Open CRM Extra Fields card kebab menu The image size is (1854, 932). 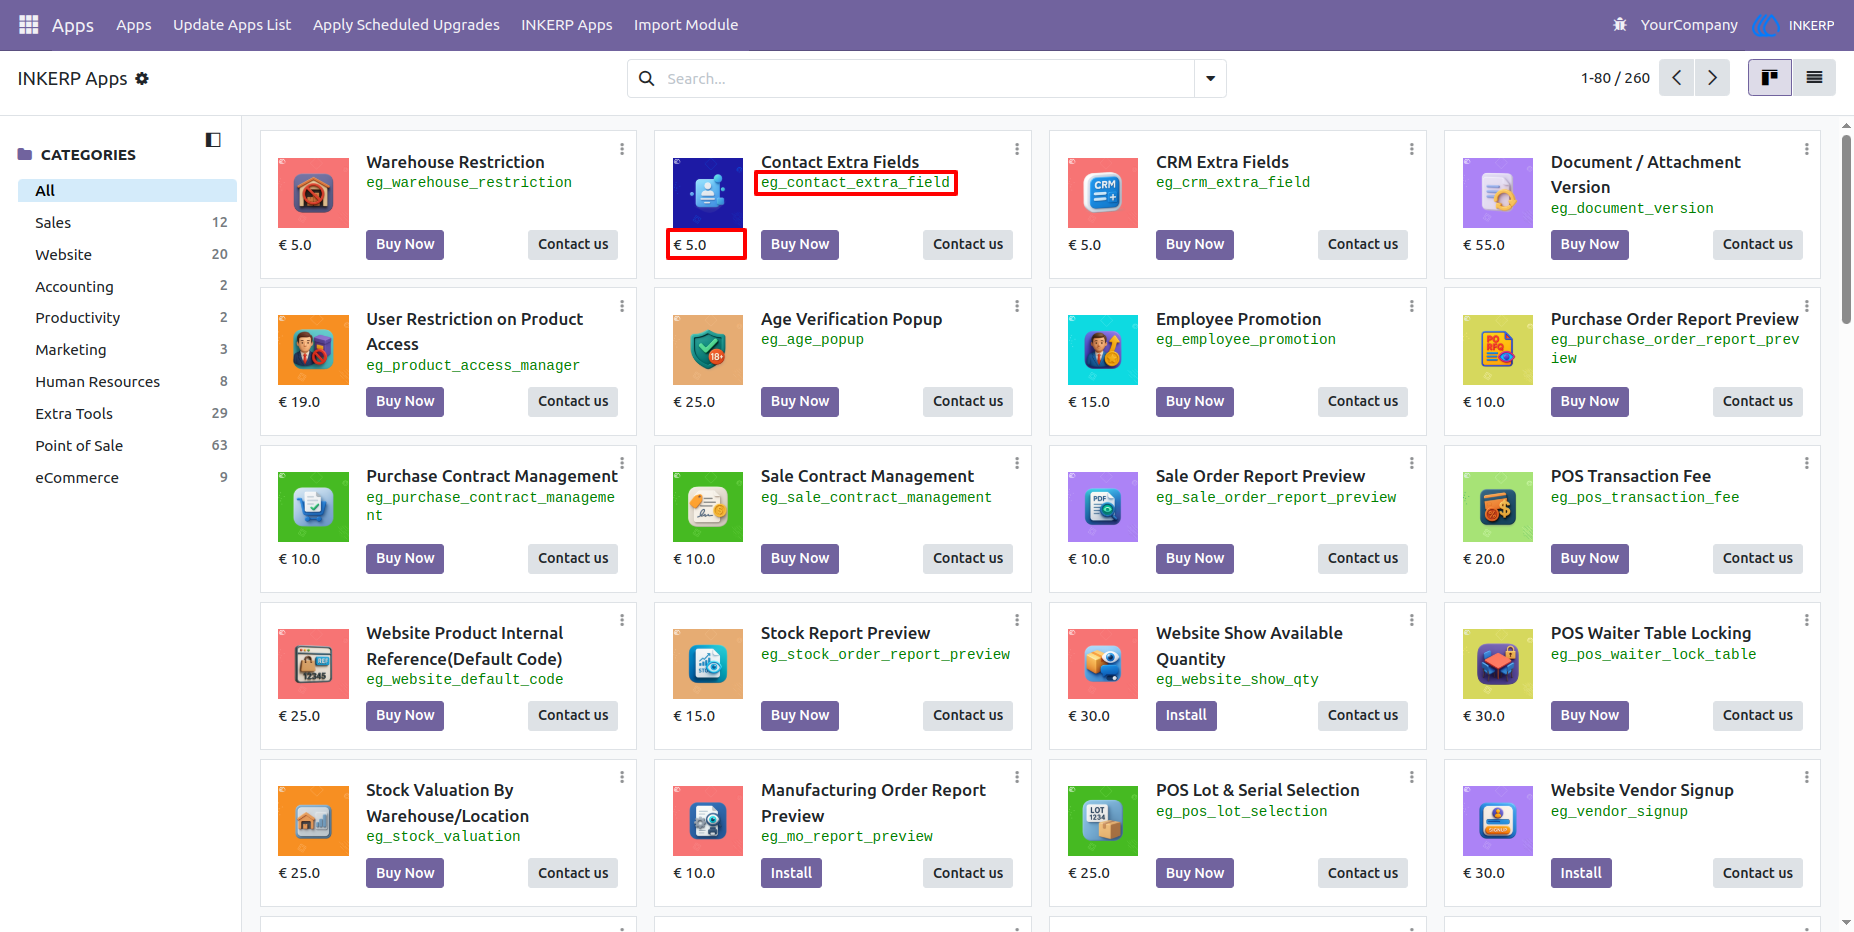coord(1412,149)
